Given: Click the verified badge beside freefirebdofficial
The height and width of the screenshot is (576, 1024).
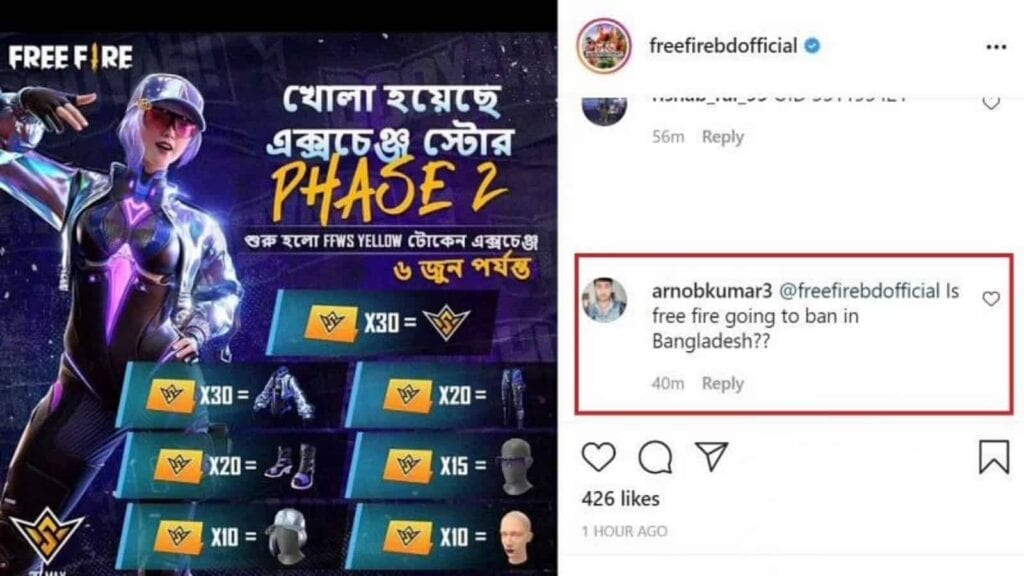Looking at the screenshot, I should point(812,46).
